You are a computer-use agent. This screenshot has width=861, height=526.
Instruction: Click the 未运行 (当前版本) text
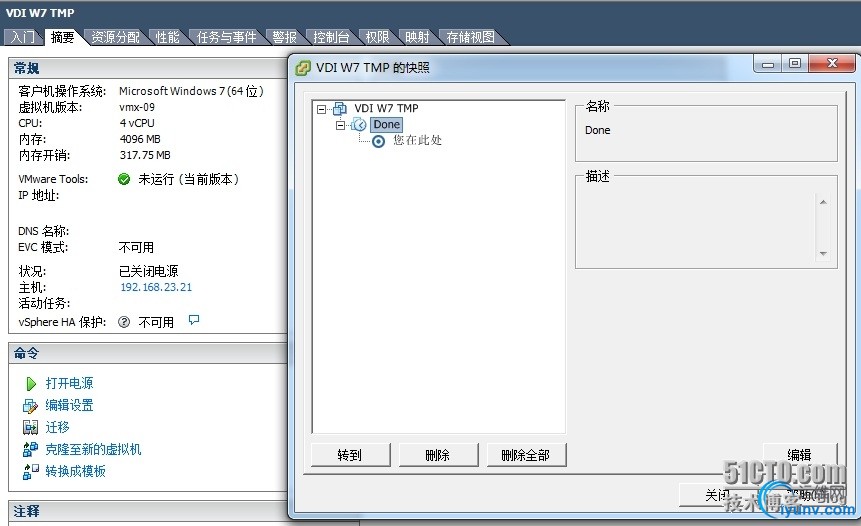[188, 179]
